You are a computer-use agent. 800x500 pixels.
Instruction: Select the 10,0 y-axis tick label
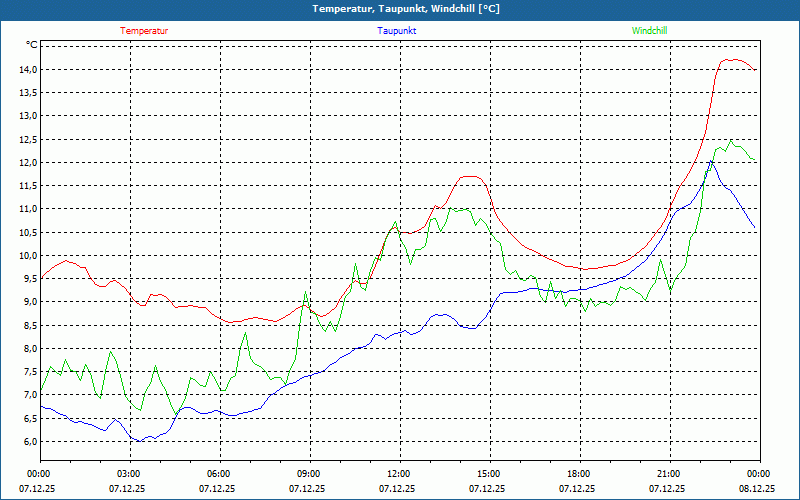pos(26,255)
